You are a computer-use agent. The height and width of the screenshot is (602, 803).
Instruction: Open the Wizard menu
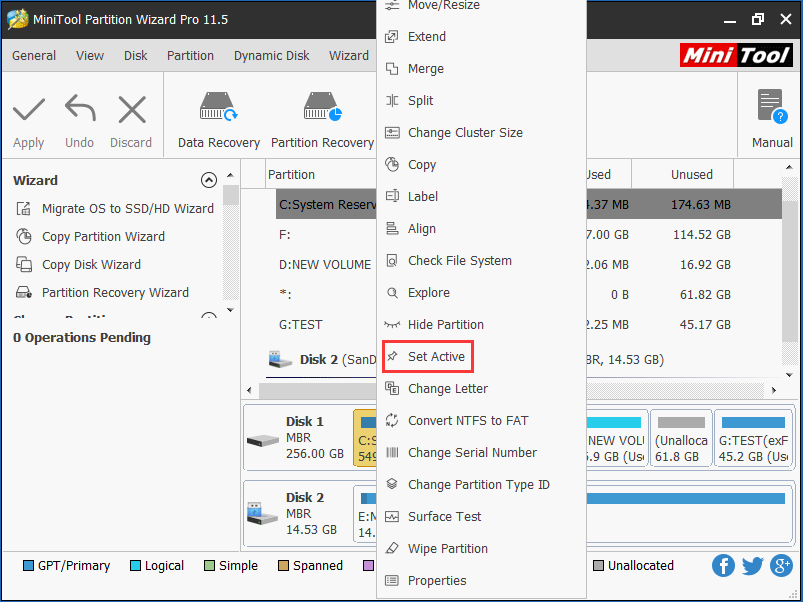pyautogui.click(x=349, y=55)
